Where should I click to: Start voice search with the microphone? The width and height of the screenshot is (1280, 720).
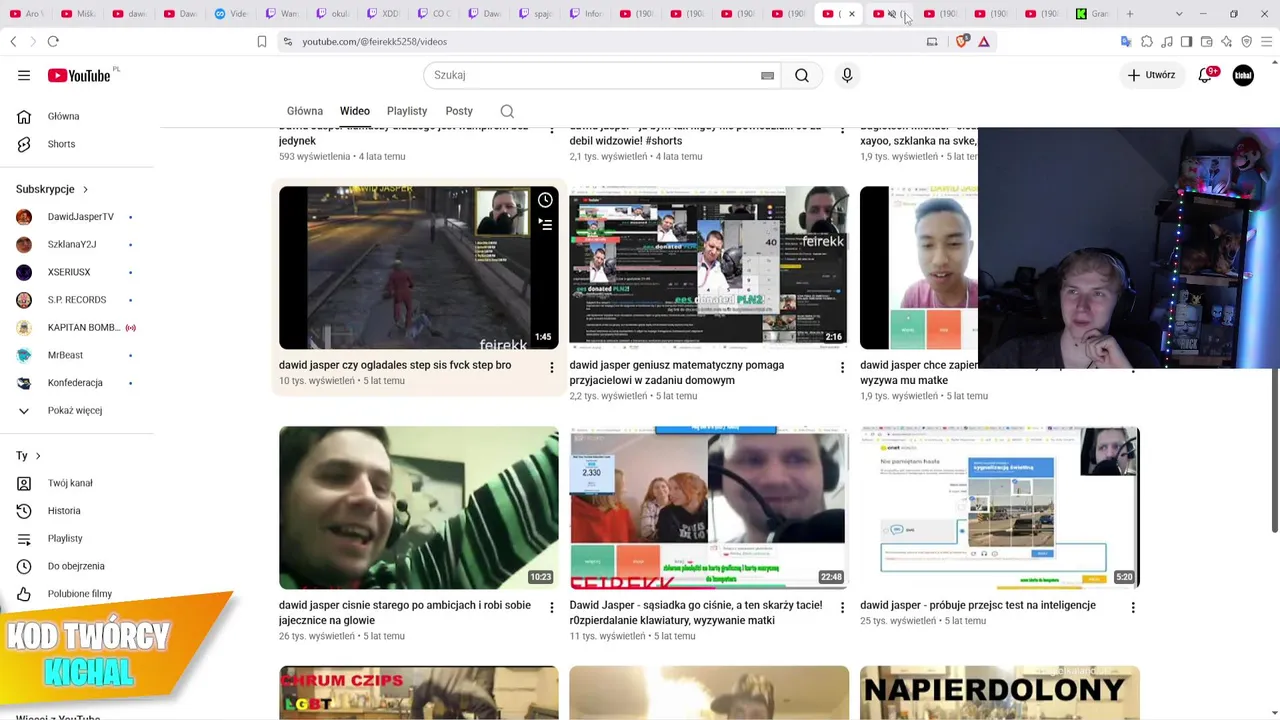point(847,75)
